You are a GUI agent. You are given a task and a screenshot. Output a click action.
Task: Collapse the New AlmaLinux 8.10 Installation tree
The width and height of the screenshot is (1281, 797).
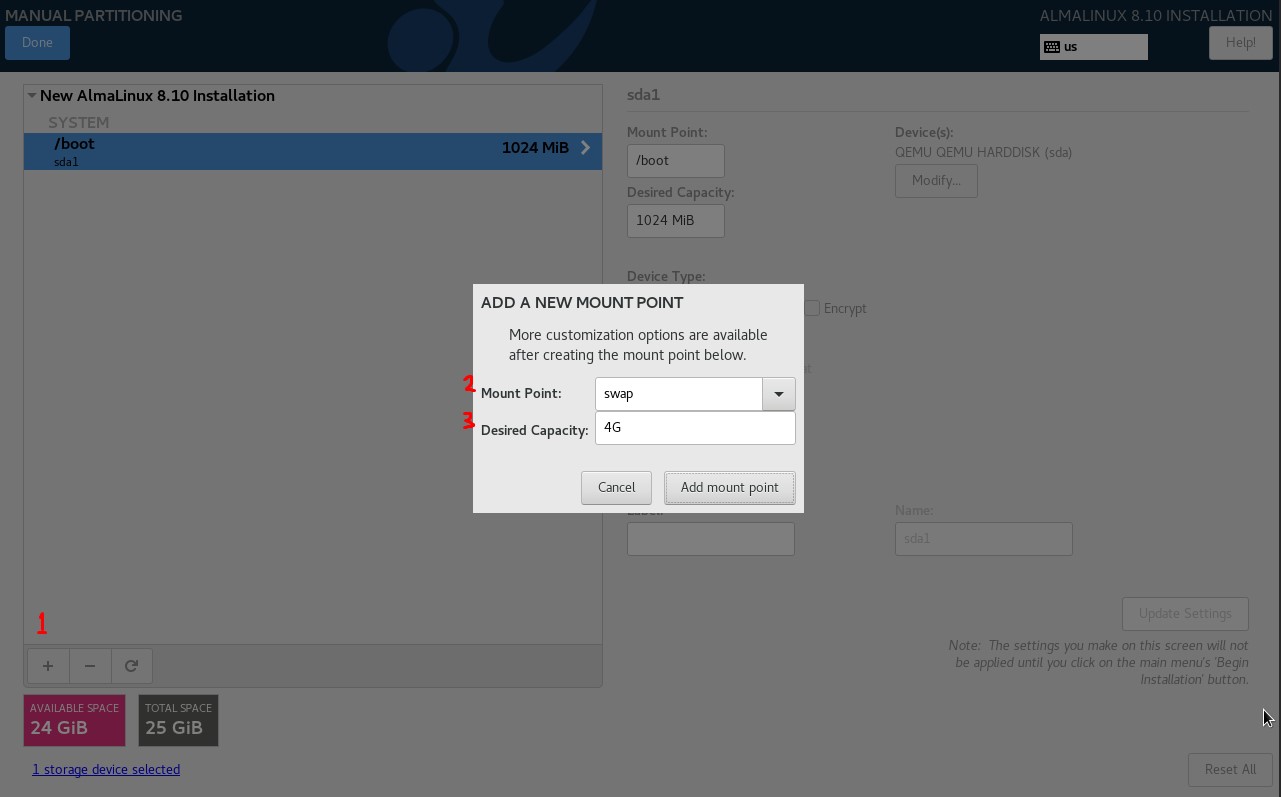point(32,96)
